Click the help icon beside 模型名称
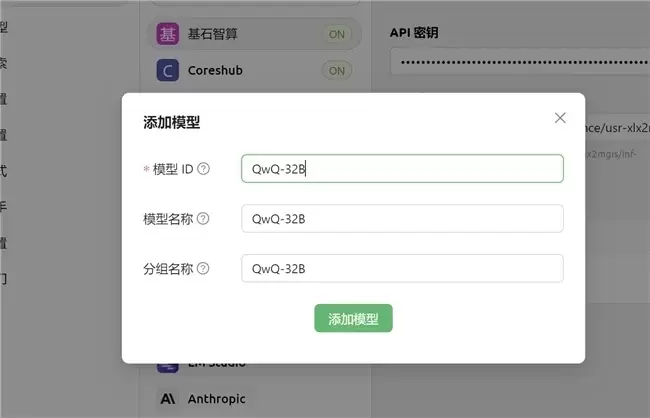 pos(204,218)
